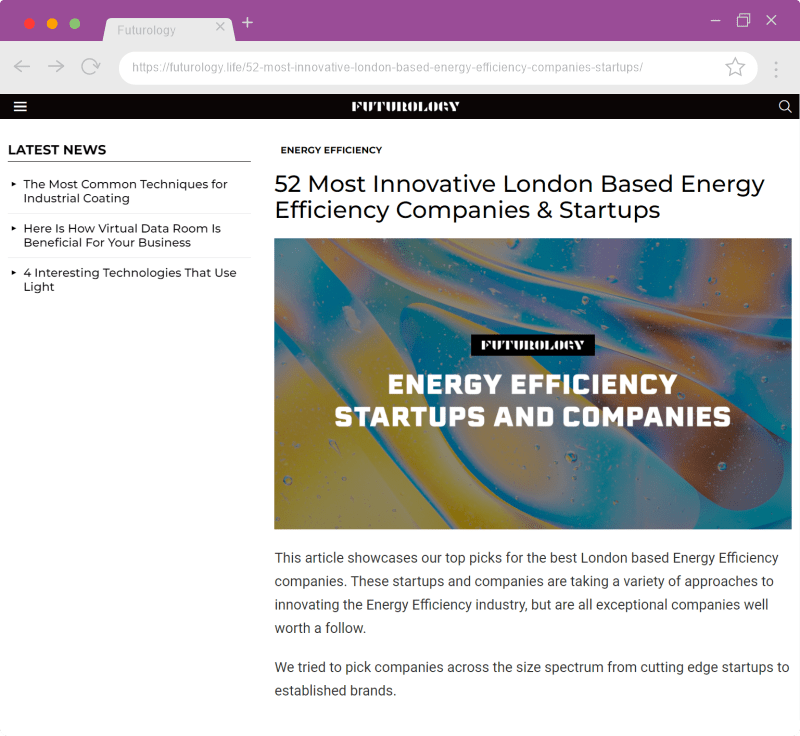This screenshot has width=800, height=736.
Task: Open the Energy Efficiency category link
Action: coord(331,150)
